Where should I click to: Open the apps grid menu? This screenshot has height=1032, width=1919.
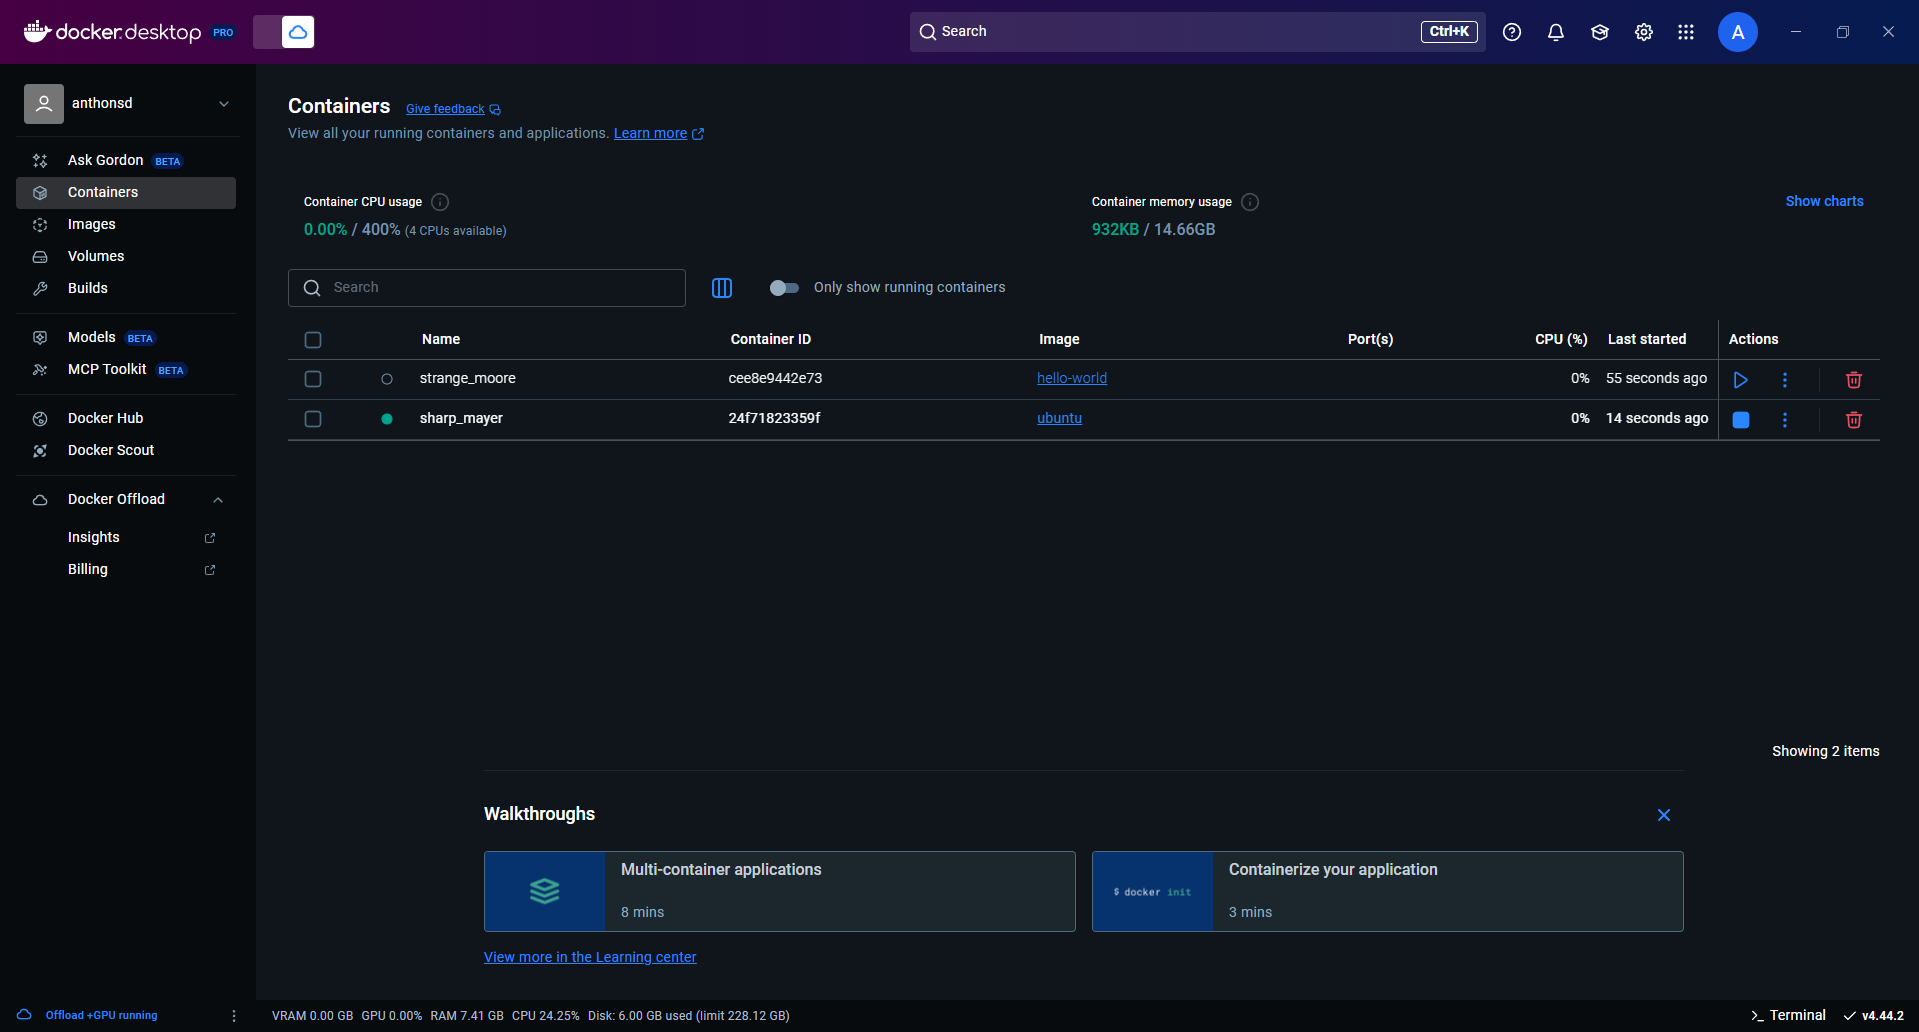point(1686,32)
